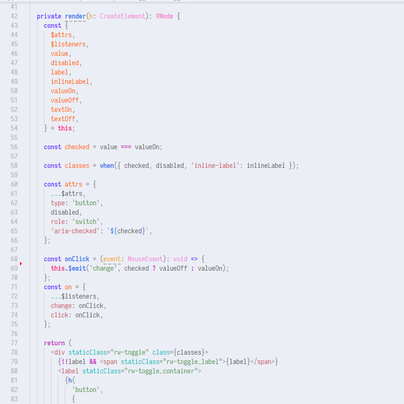Image resolution: width=404 pixels, height=404 pixels.
Task: Click the 'change' string on line 69
Action: pos(103,268)
